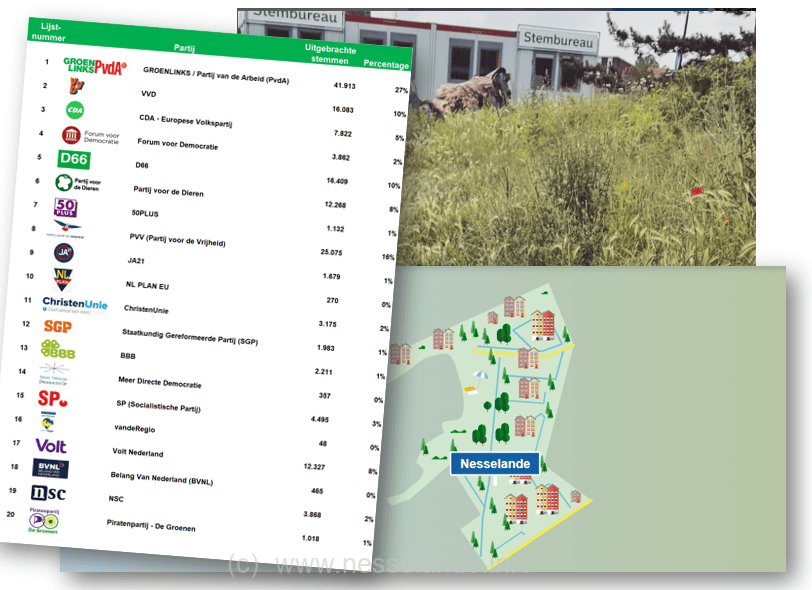Click the green BBB clover logo
The width and height of the screenshot is (812, 590).
coord(57,349)
